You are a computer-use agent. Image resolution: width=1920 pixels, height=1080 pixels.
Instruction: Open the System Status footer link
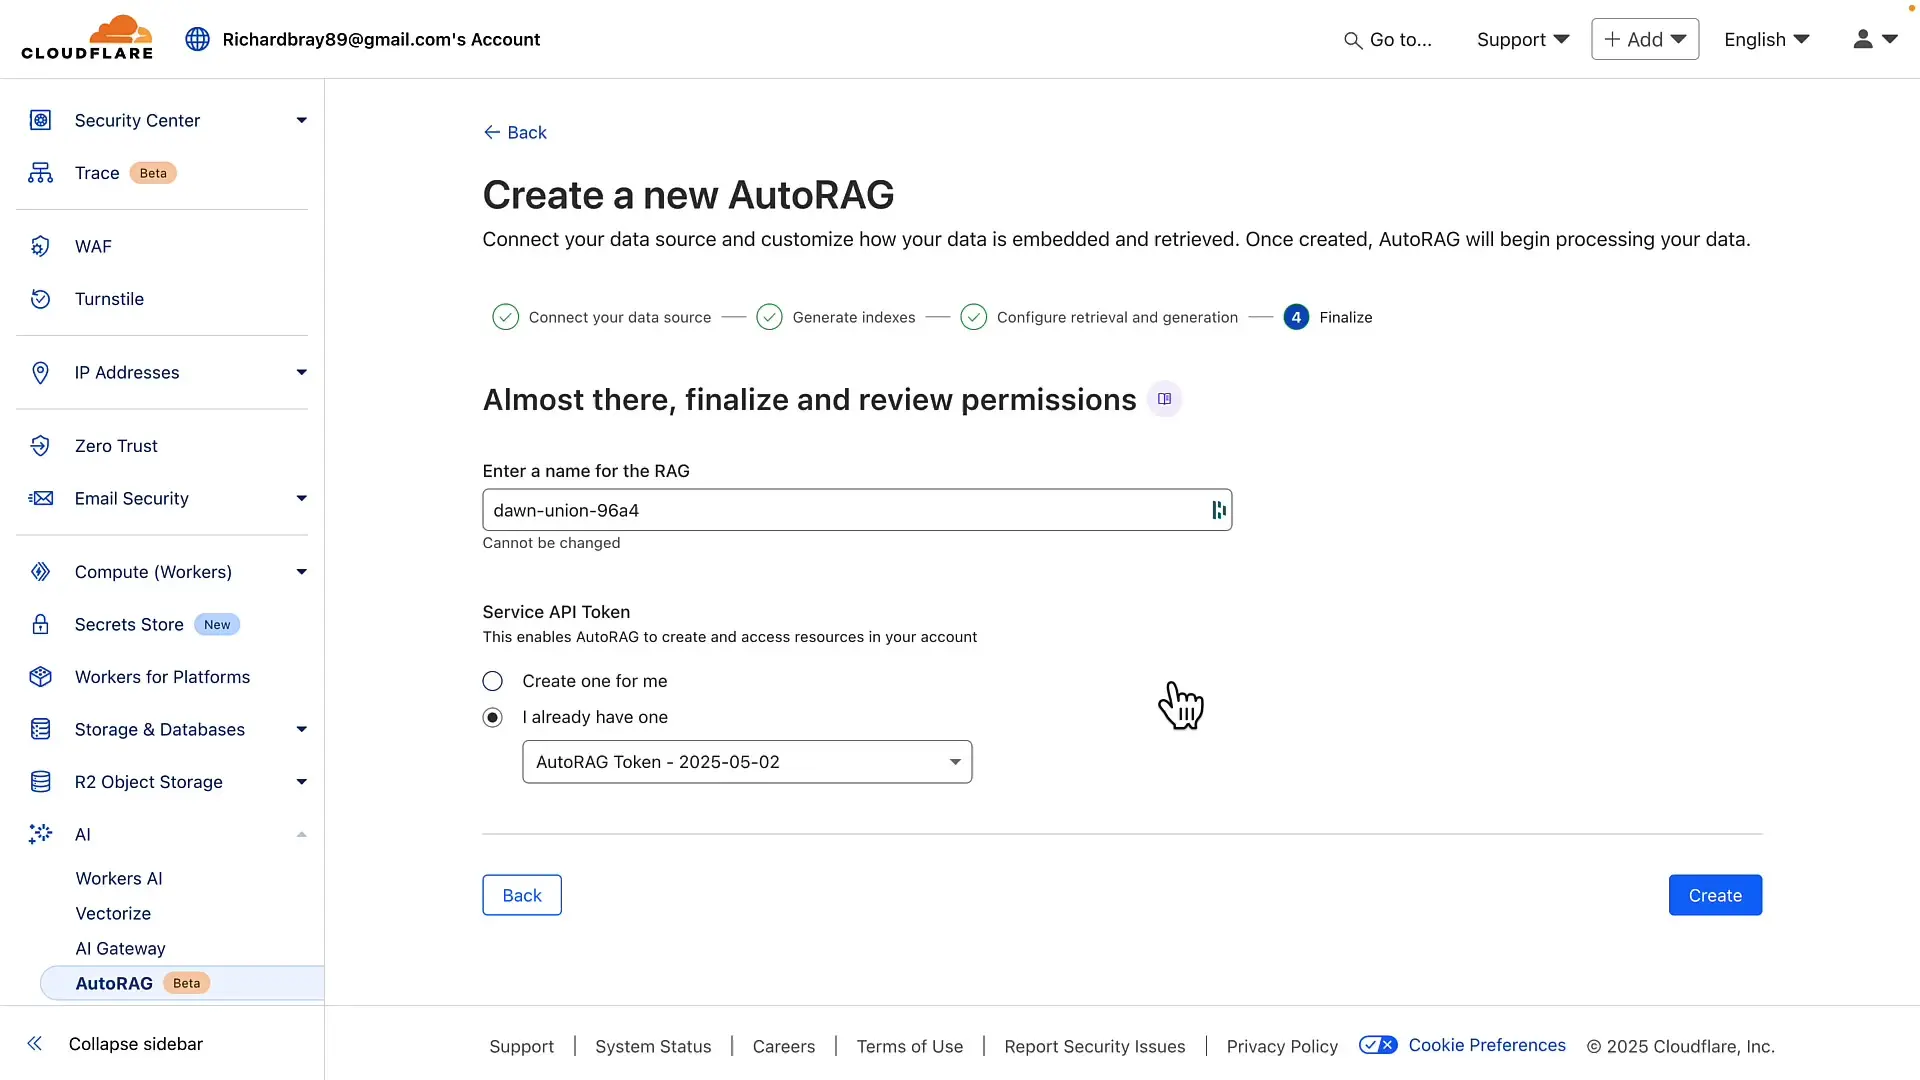653,1046
